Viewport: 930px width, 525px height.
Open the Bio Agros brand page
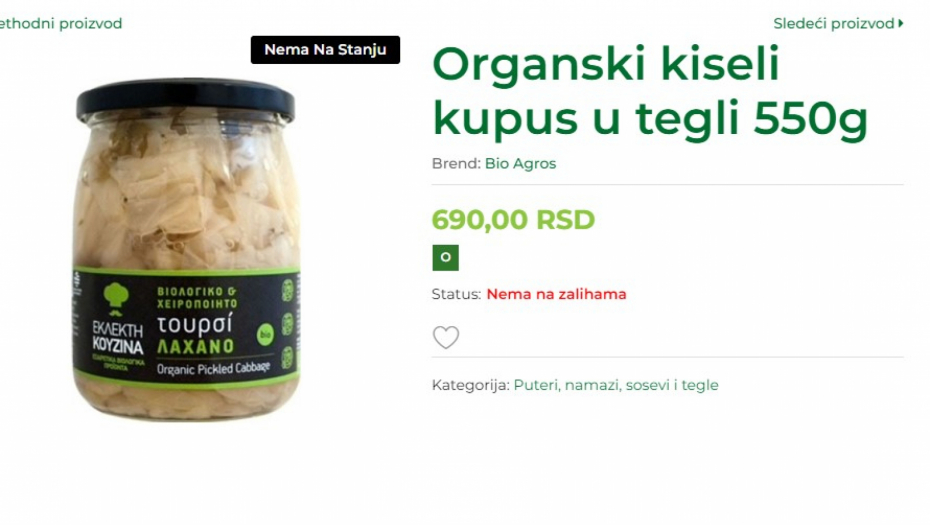(520, 163)
